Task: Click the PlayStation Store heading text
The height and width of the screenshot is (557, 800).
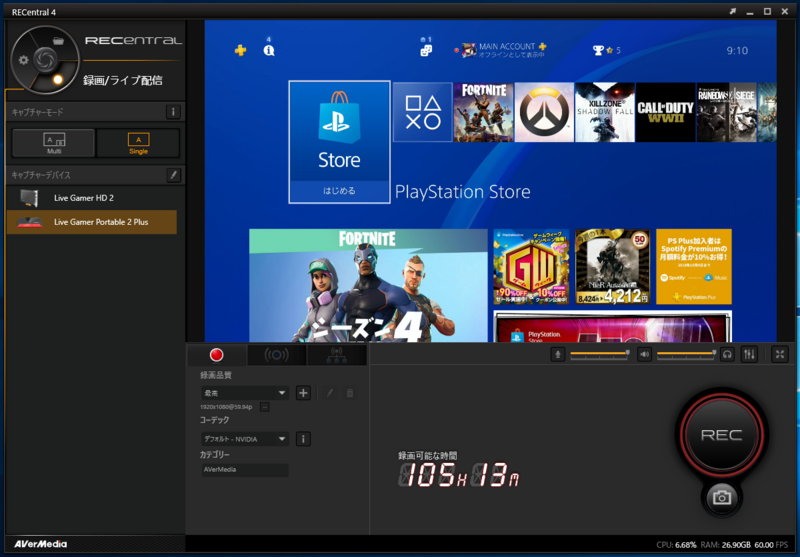Action: [x=463, y=192]
